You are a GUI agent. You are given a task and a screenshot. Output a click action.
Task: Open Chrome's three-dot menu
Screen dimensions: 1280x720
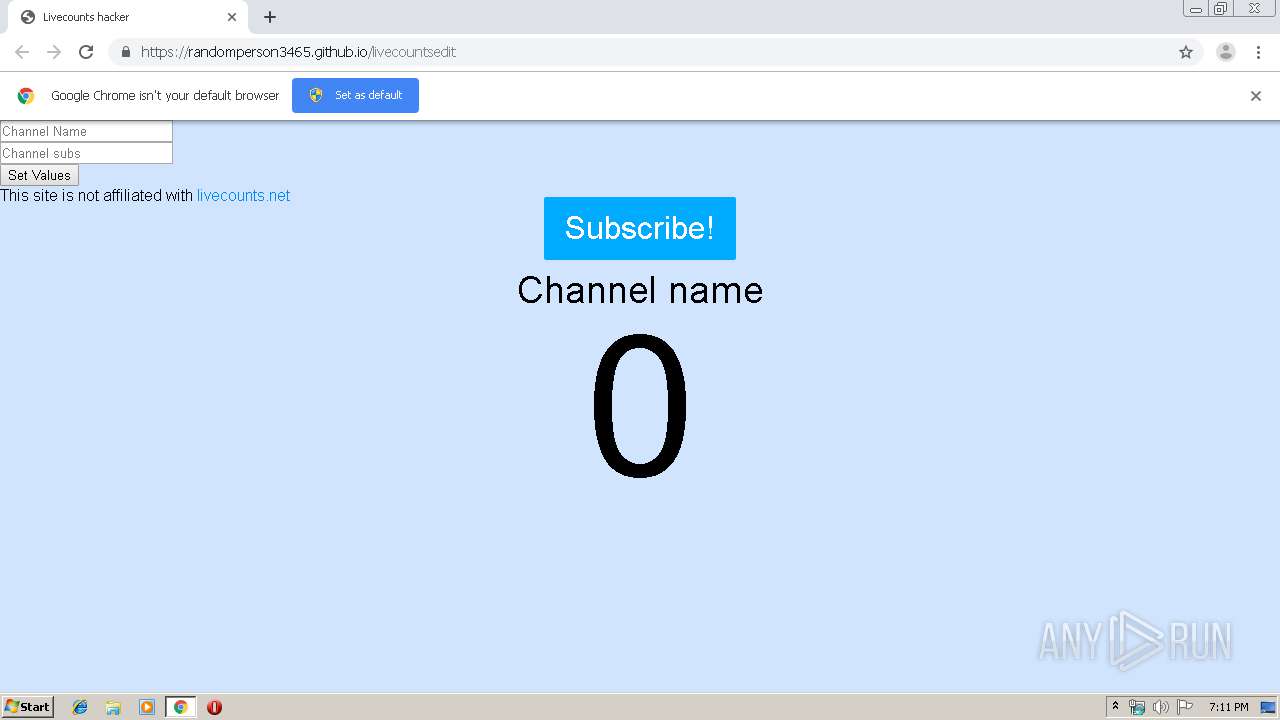[1258, 52]
